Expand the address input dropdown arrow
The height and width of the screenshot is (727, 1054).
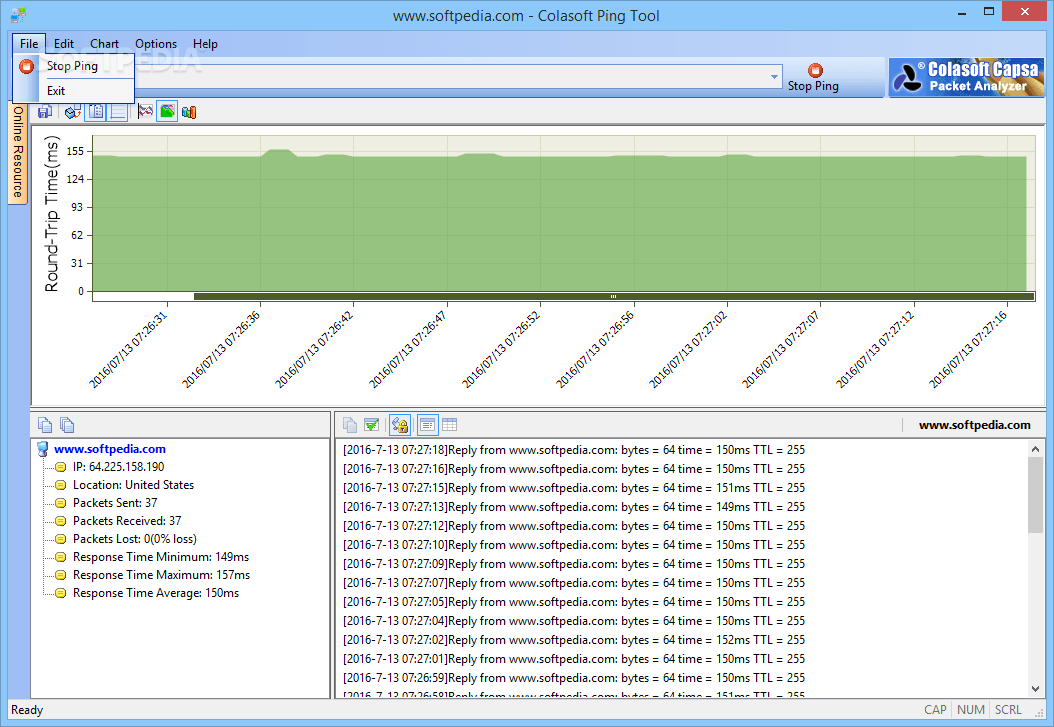click(x=774, y=77)
